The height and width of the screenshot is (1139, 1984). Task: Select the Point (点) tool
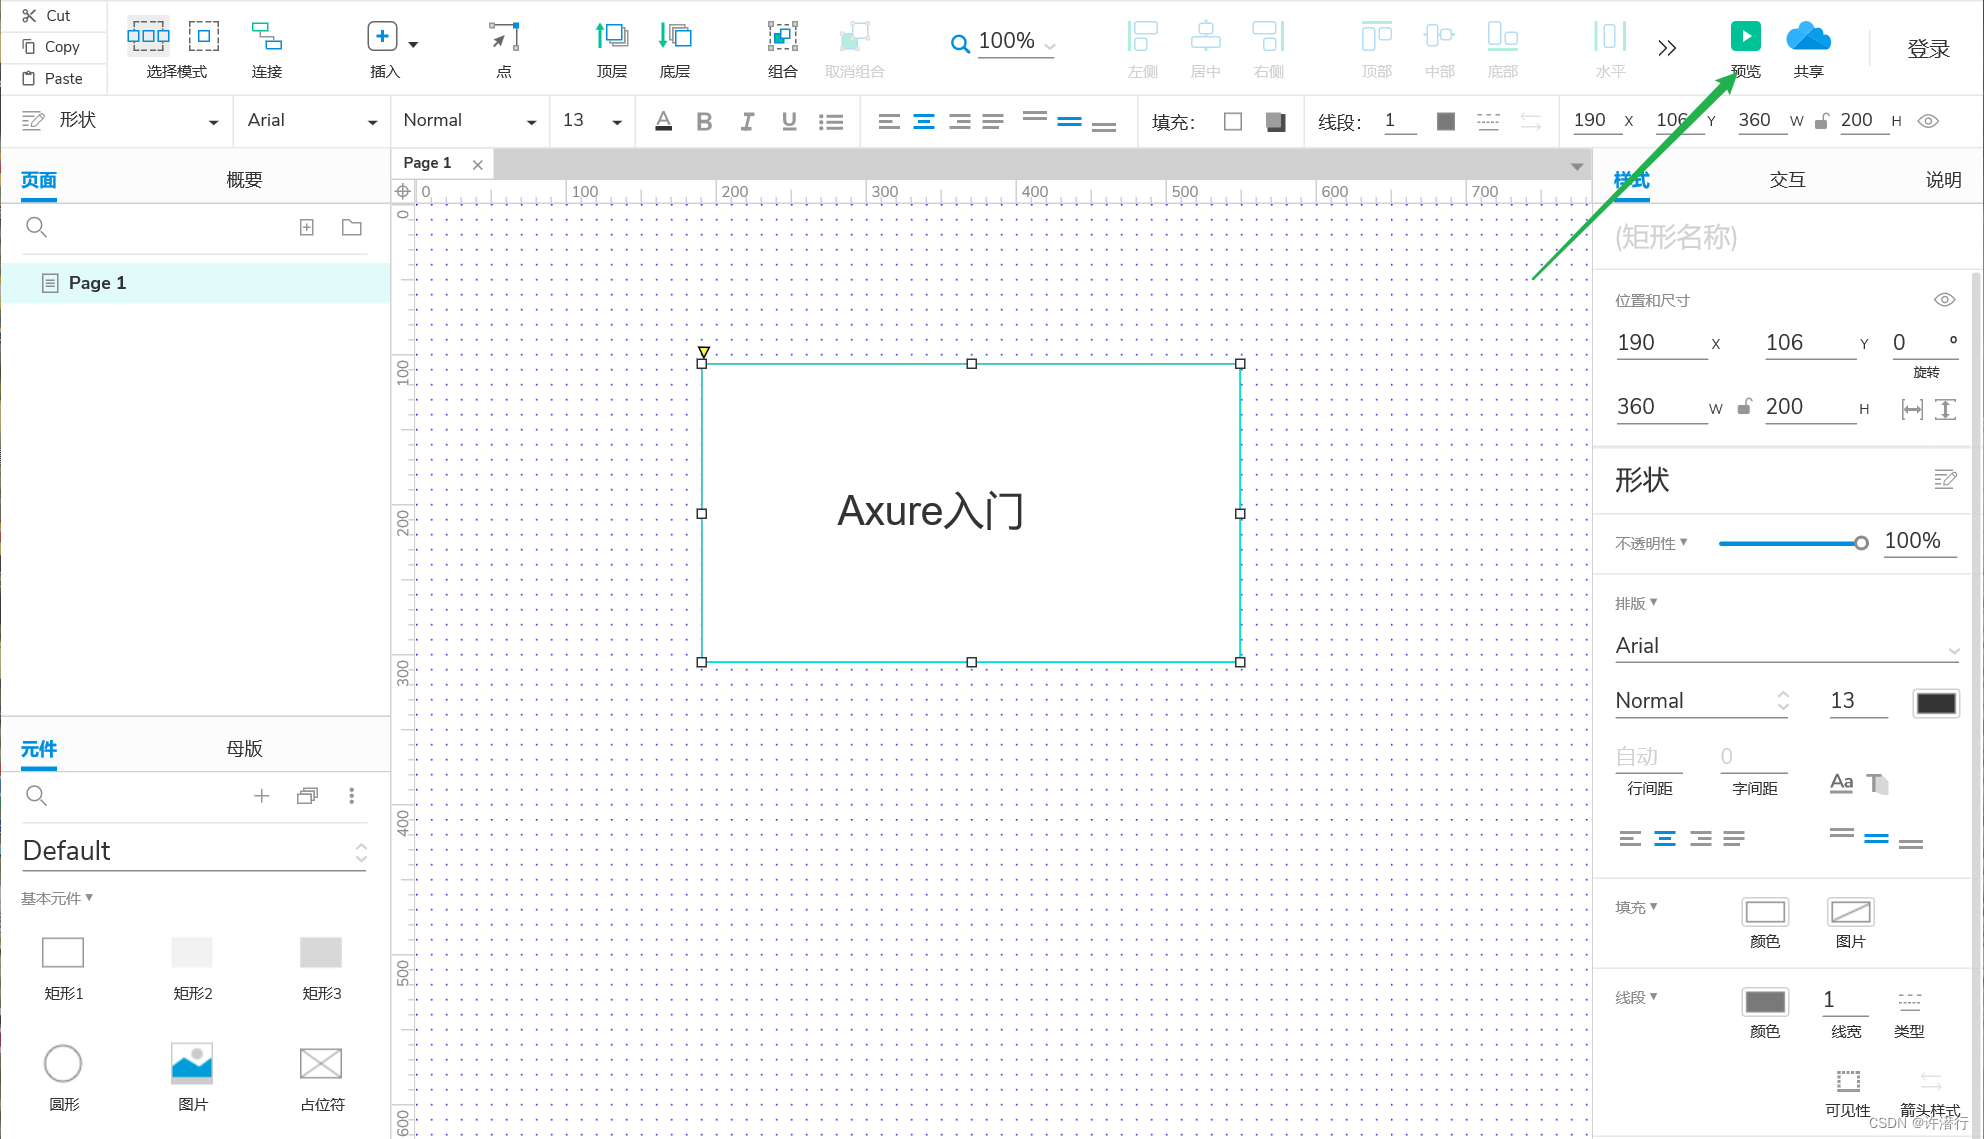[504, 37]
